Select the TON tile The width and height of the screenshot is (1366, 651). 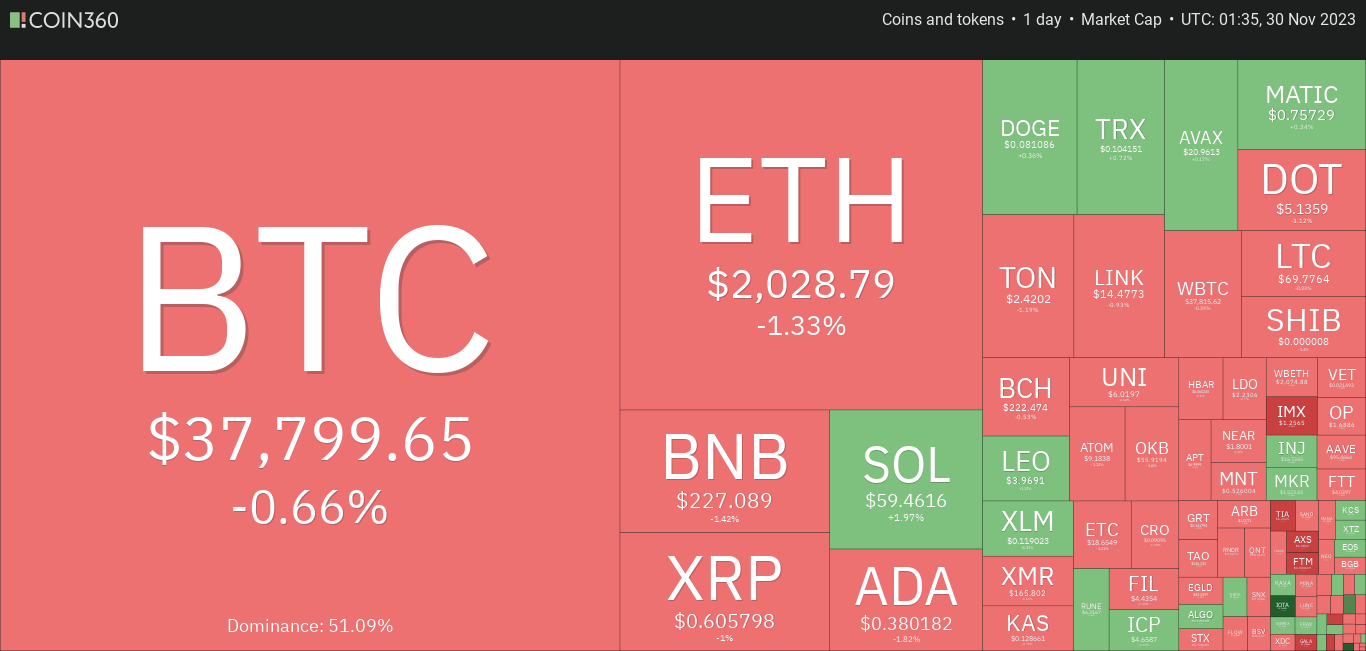pyautogui.click(x=1028, y=286)
